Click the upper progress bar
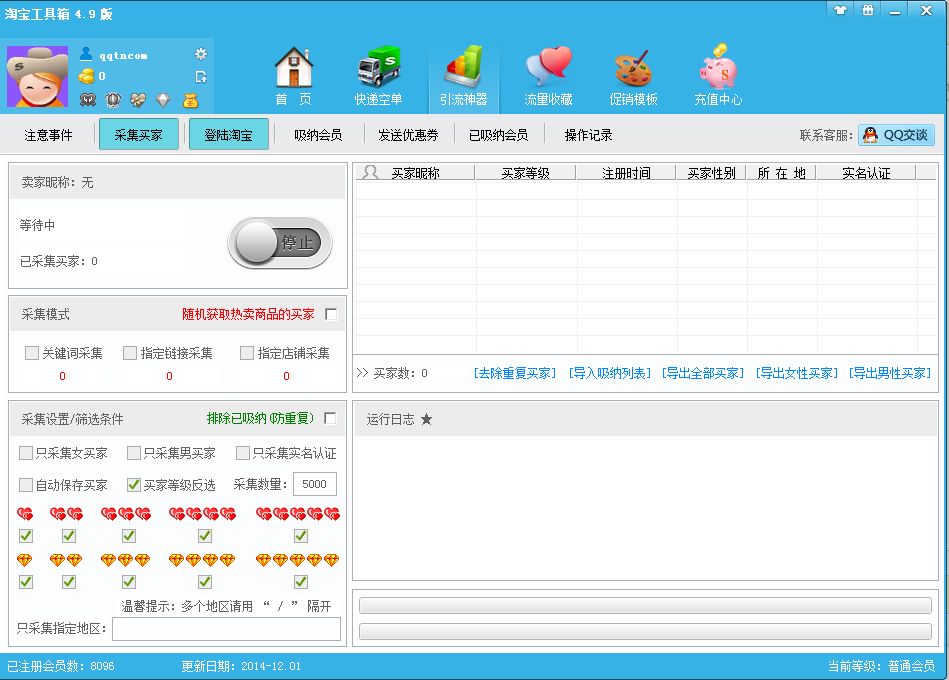This screenshot has width=949, height=680. pos(645,606)
